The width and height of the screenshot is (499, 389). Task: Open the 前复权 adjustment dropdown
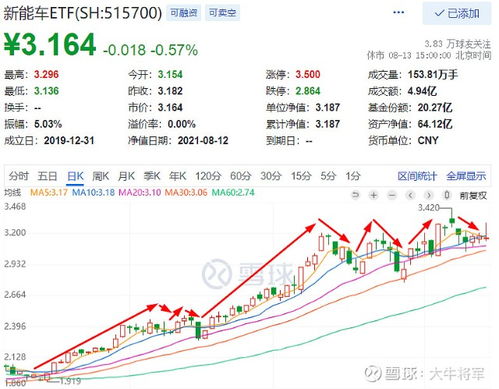(x=473, y=195)
